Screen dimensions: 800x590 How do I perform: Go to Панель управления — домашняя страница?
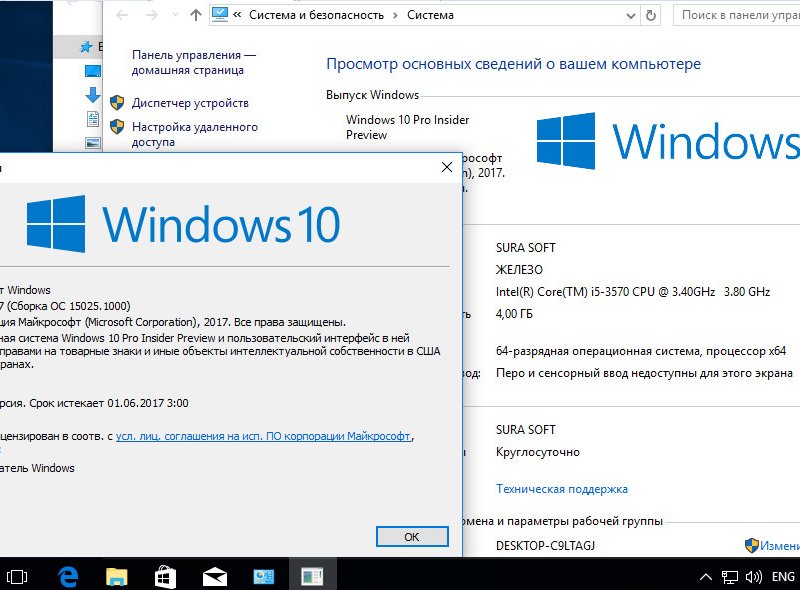193,62
